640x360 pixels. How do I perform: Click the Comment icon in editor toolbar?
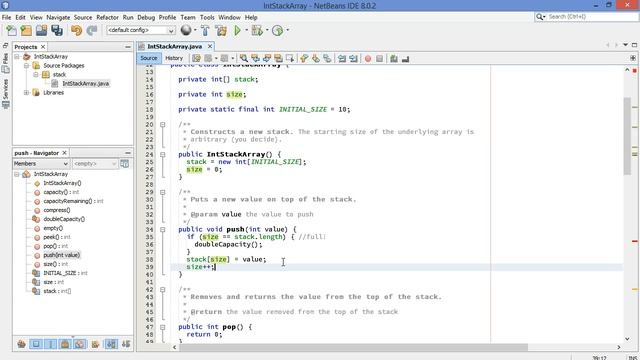coord(393,59)
